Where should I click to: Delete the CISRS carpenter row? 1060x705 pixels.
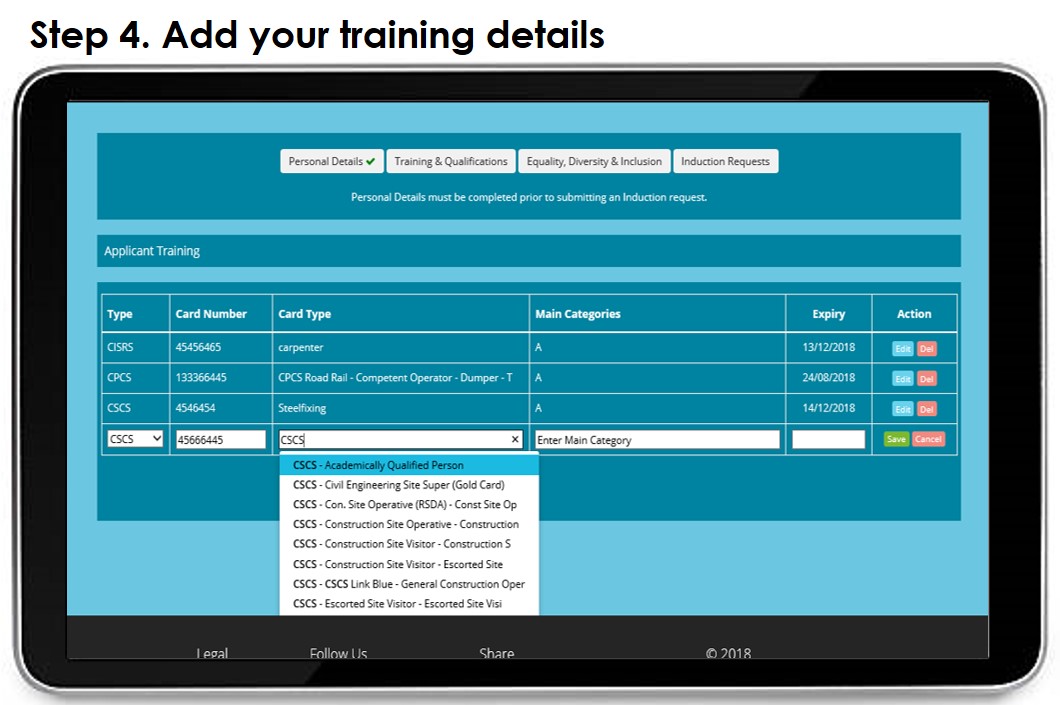coord(927,349)
